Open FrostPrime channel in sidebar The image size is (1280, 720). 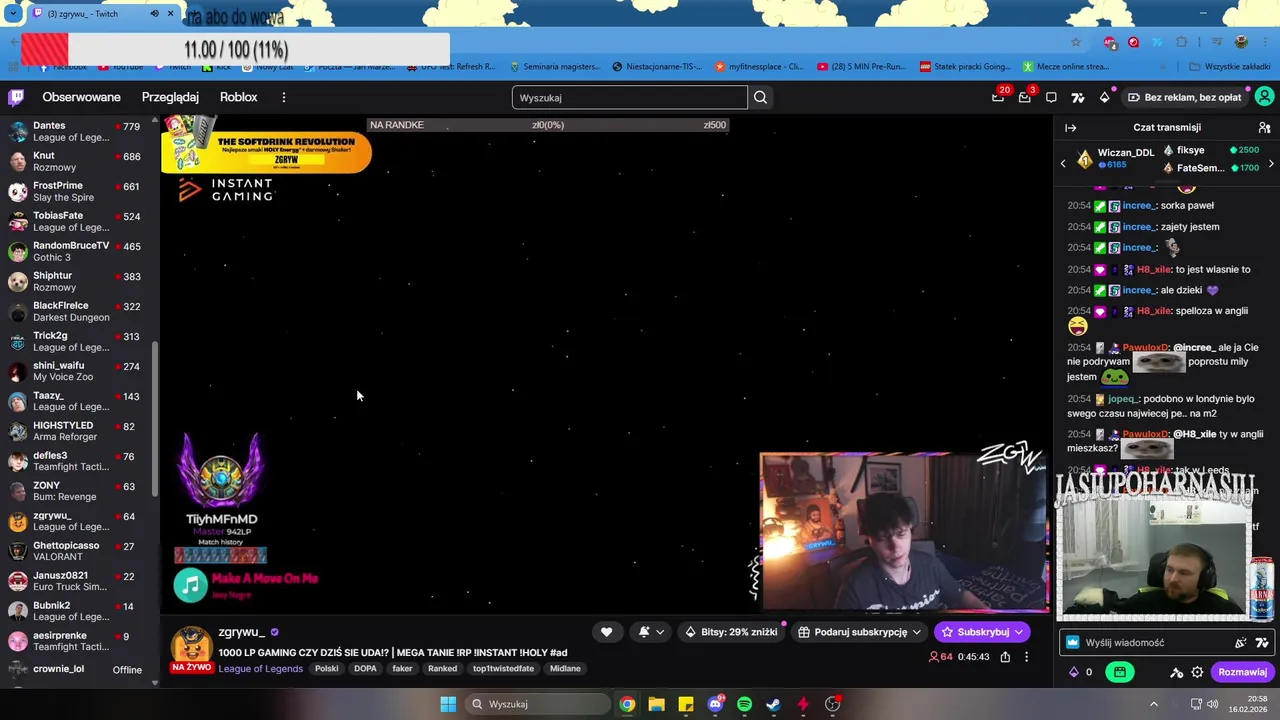(x=76, y=191)
